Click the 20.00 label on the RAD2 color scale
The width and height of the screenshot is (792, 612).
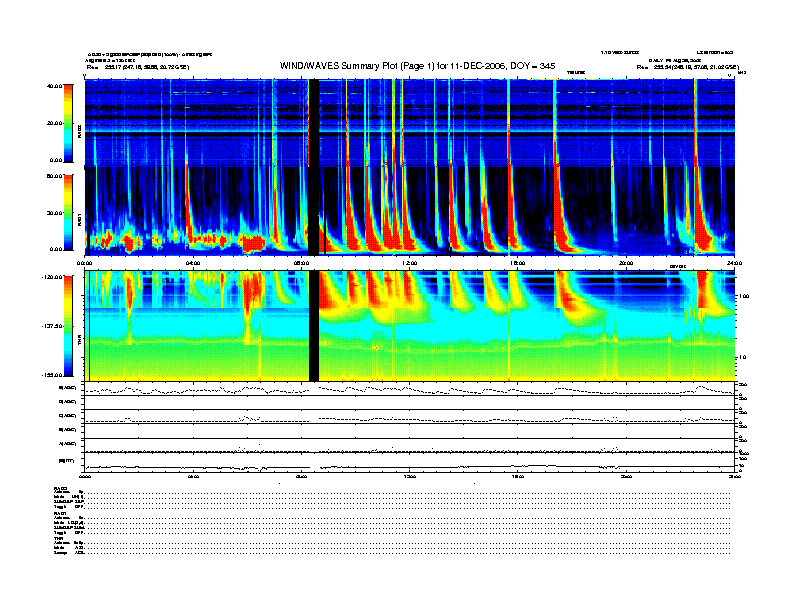point(55,123)
